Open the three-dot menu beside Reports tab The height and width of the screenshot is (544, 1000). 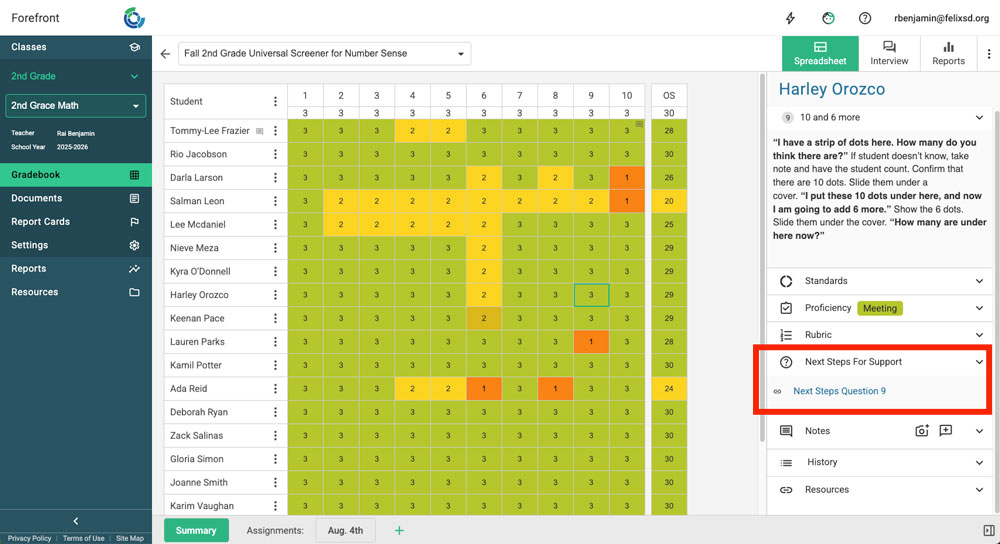coord(989,54)
